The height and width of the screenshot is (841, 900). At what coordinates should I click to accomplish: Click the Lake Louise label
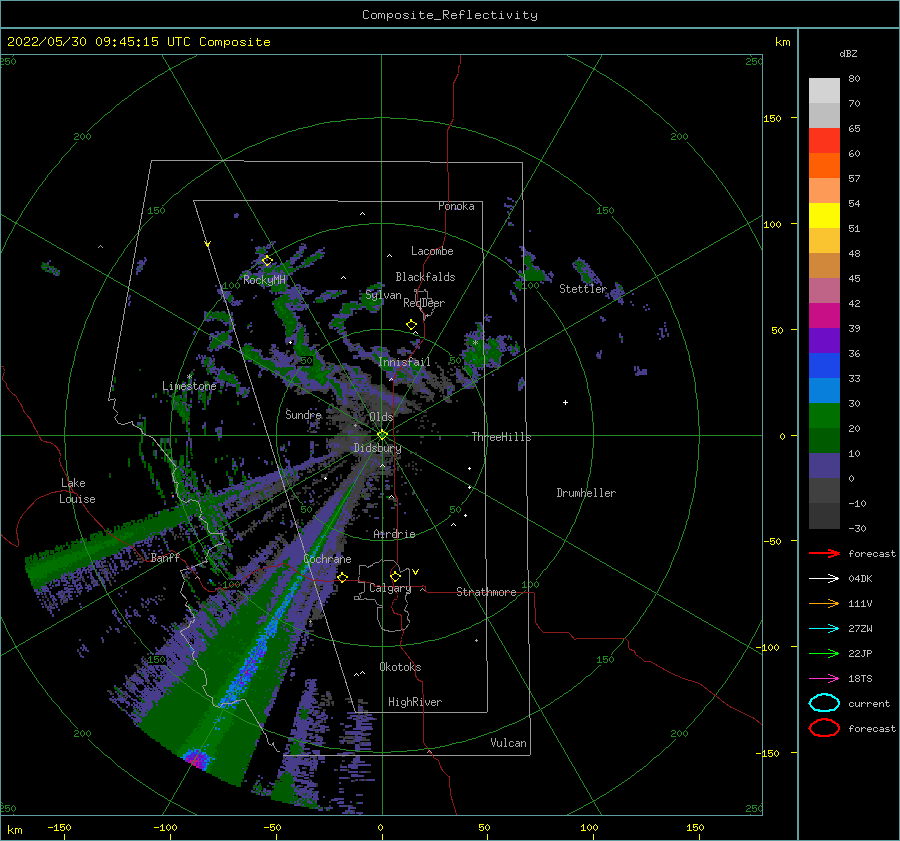point(77,491)
